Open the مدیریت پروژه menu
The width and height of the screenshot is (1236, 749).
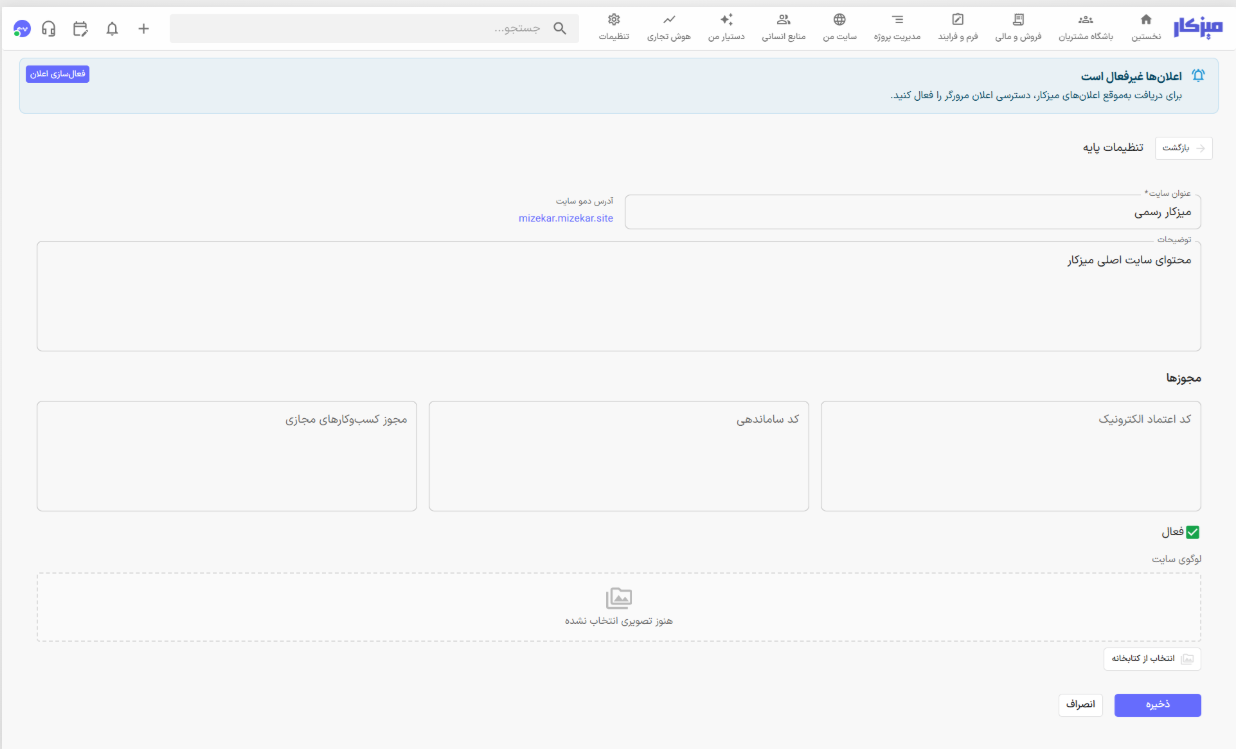[x=897, y=27]
